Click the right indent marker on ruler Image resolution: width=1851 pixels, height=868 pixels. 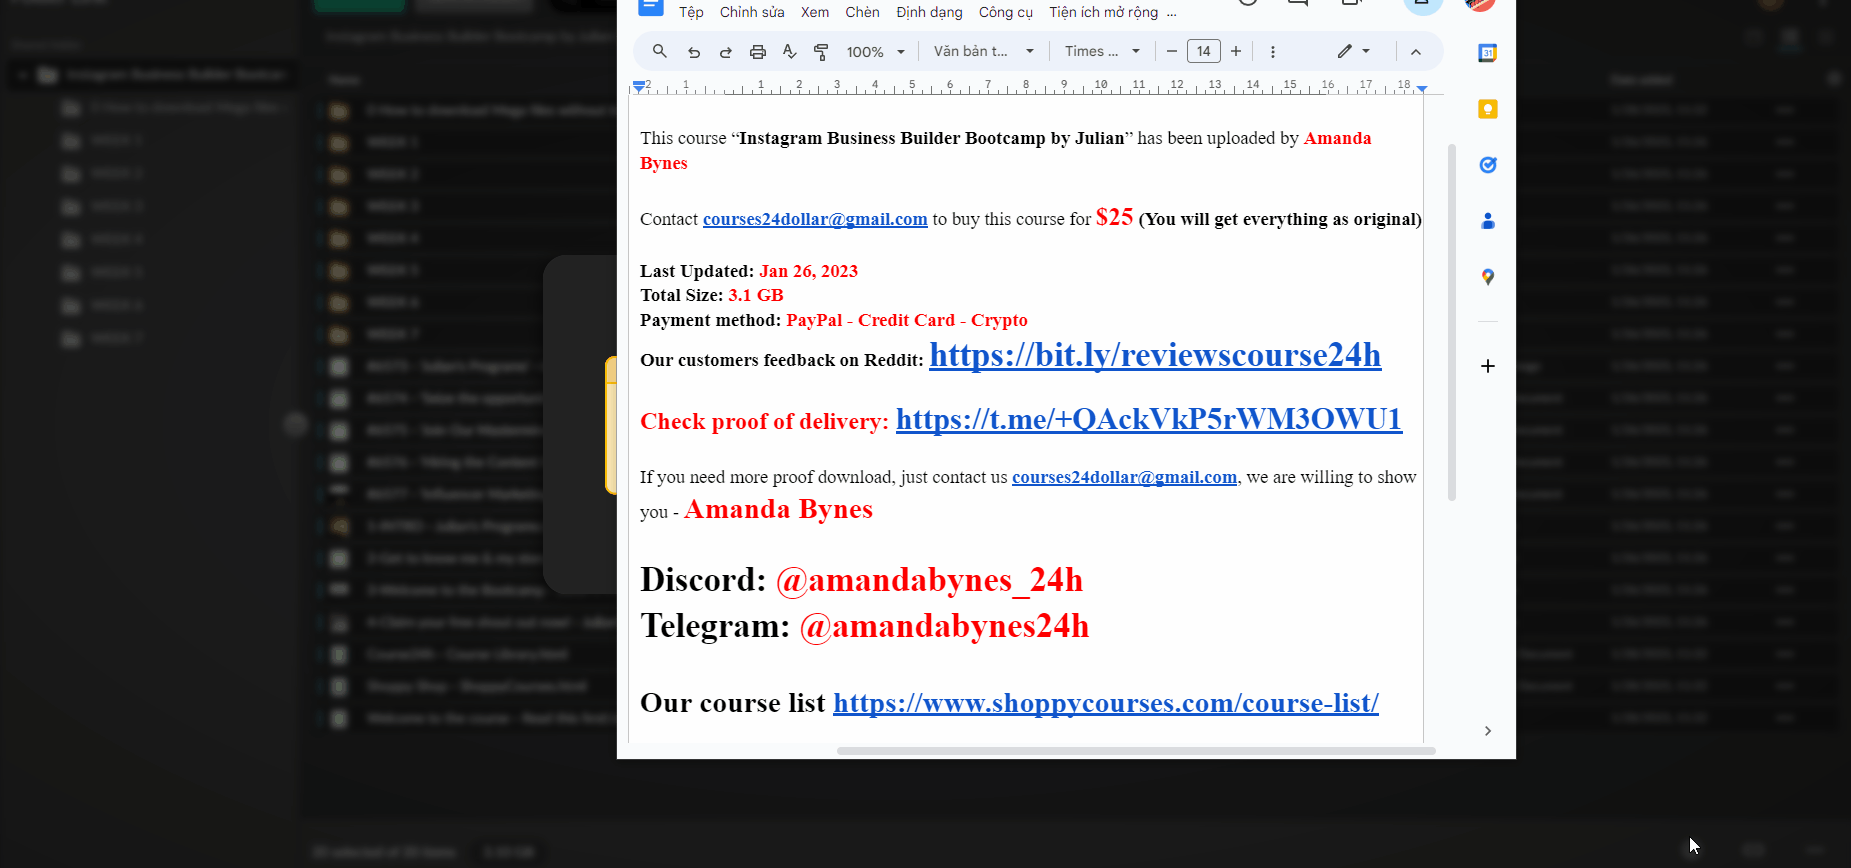(1422, 89)
